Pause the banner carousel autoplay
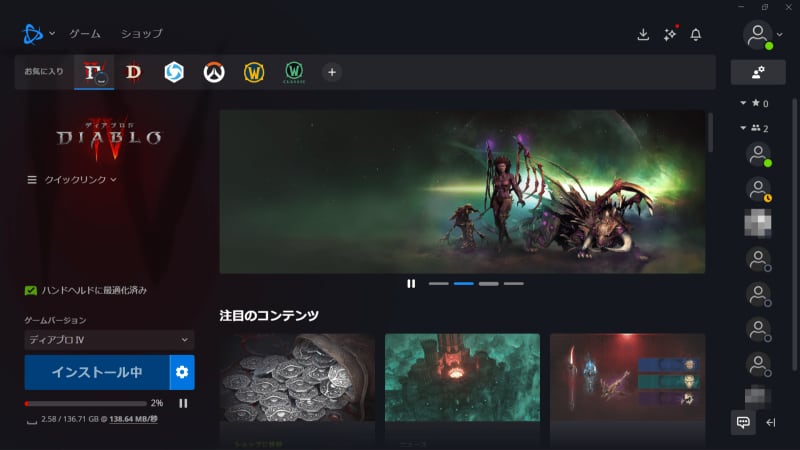 411,283
